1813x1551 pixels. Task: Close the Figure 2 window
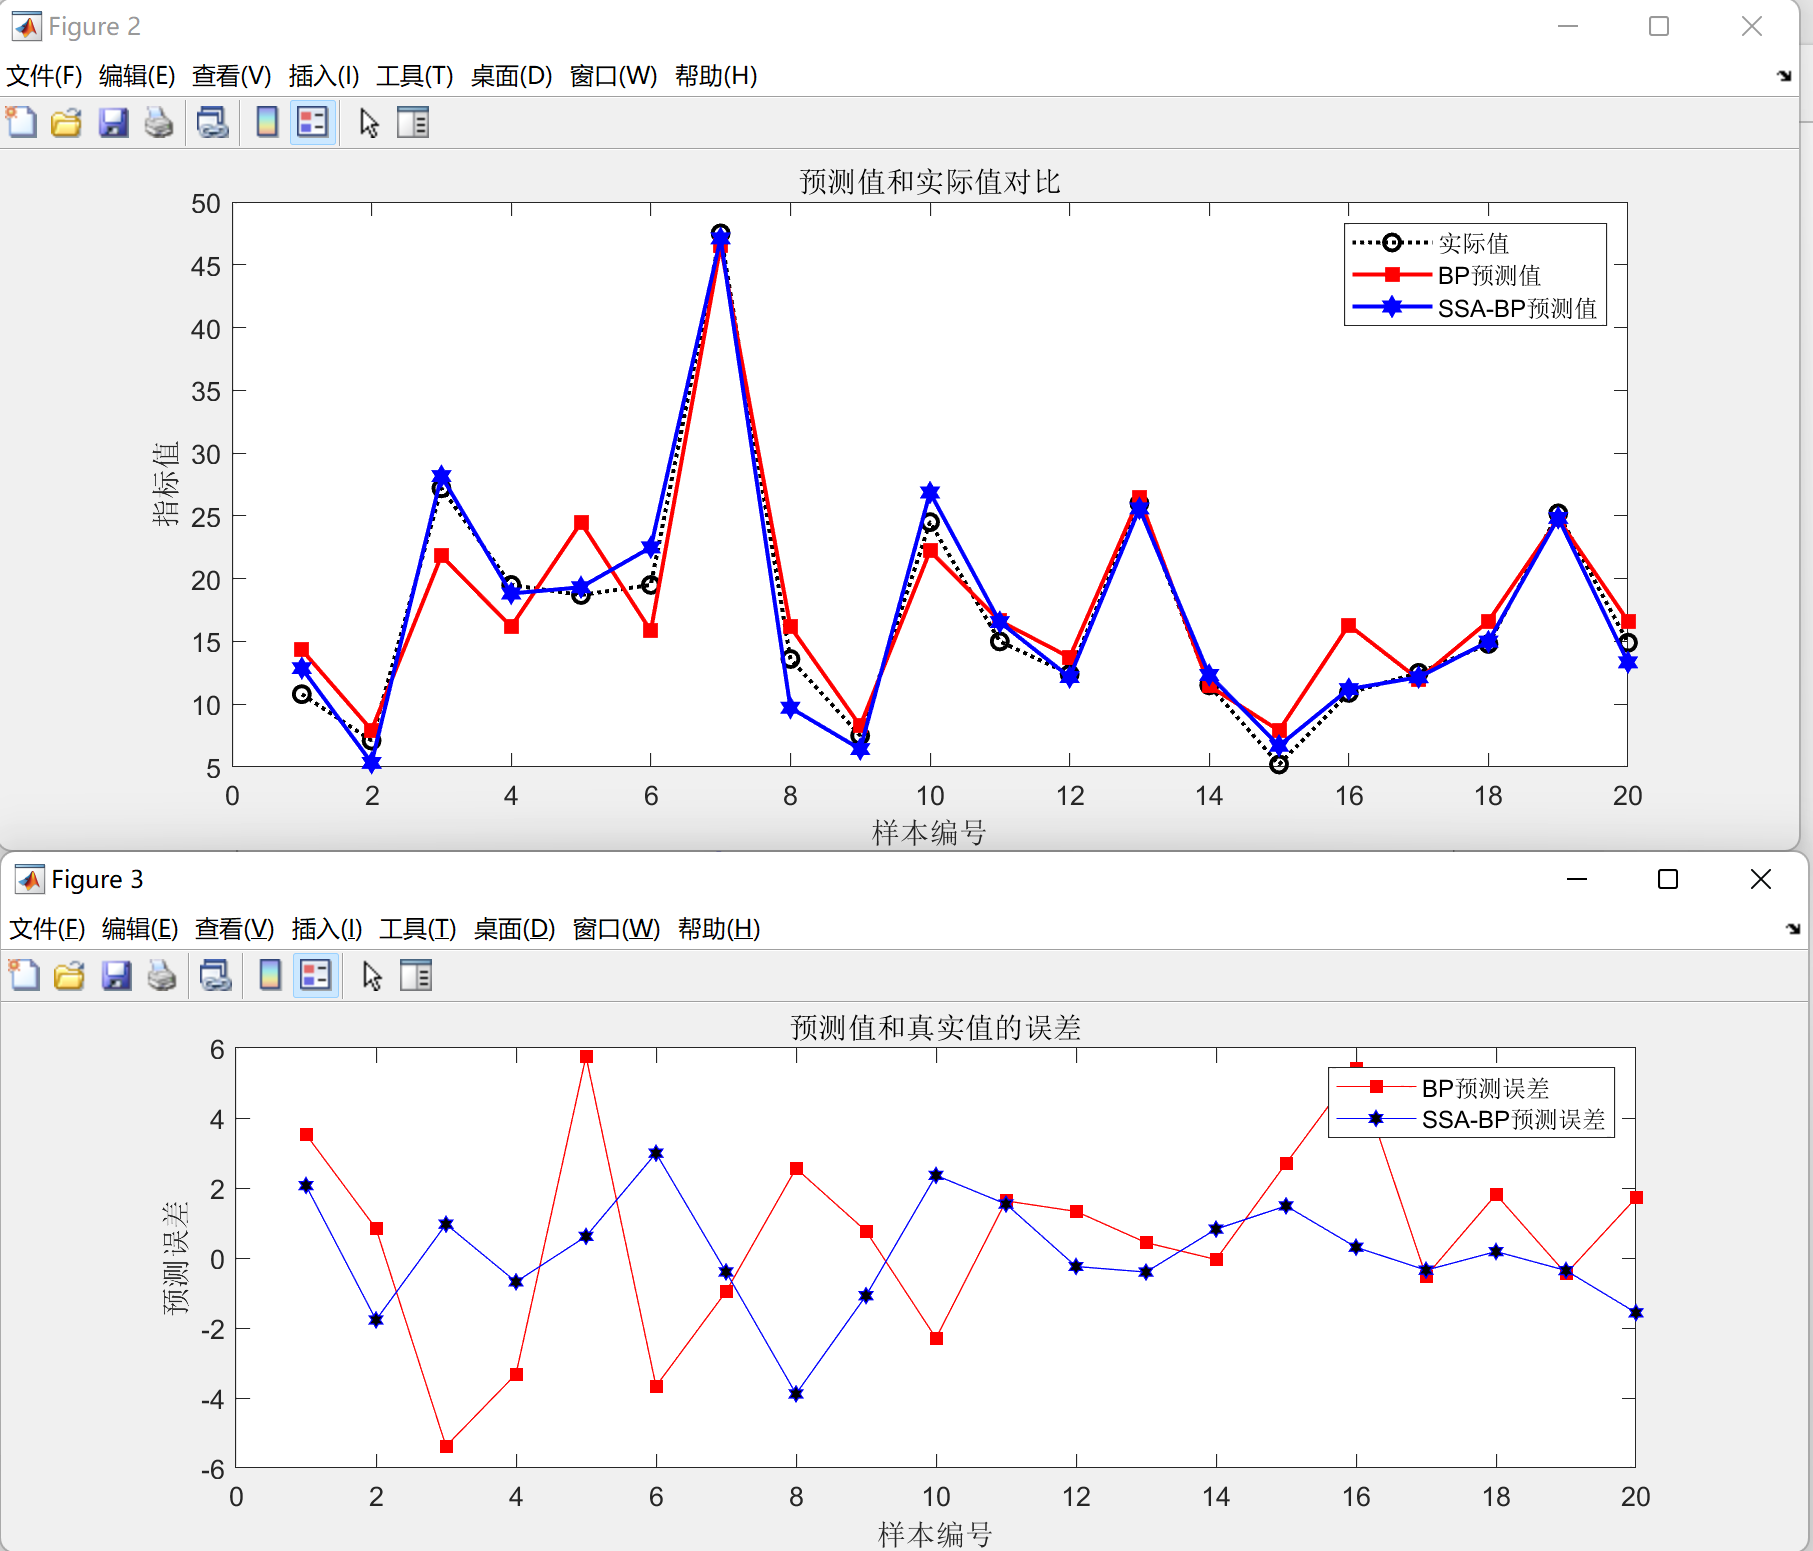pyautogui.click(x=1752, y=26)
